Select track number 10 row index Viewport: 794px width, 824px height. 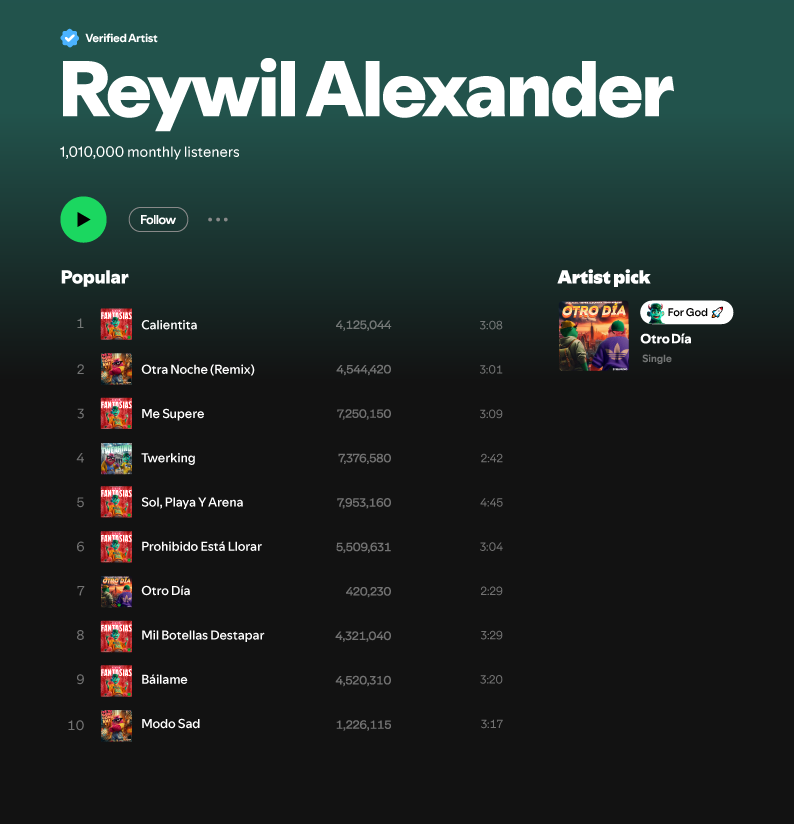[x=76, y=725]
